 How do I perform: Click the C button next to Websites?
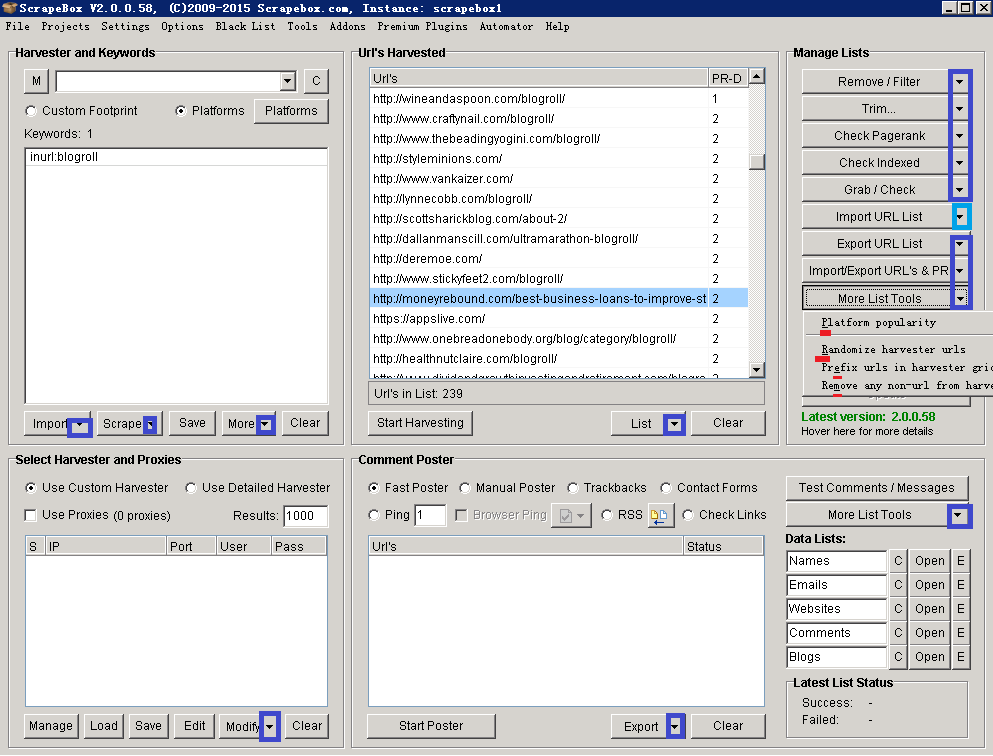click(898, 609)
